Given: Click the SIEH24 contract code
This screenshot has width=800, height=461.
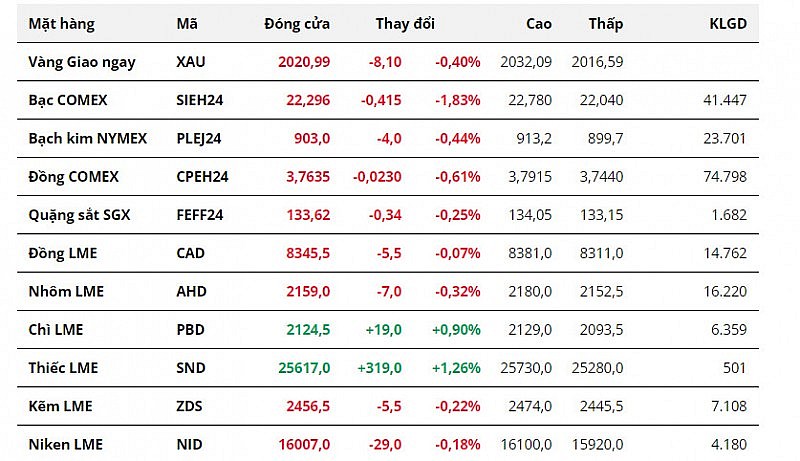Looking at the screenshot, I should point(198,100).
